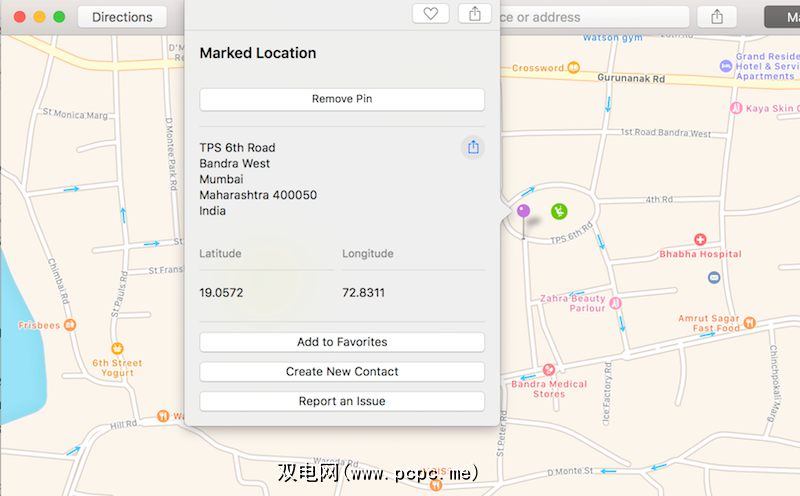Click the Watson gym label
Screen dimensions: 800x496
613,38
